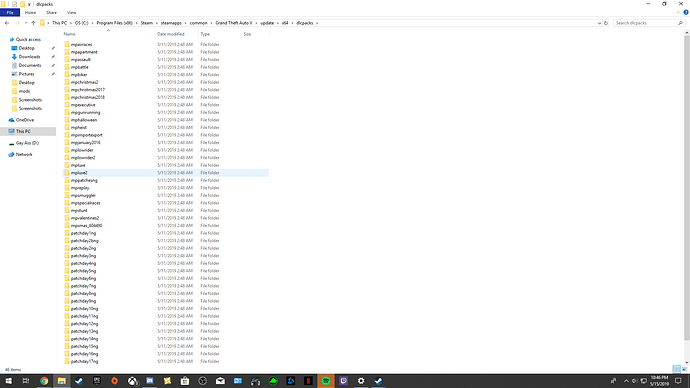This screenshot has width=690, height=388.
Task: Refresh the dlcpacks folder view
Action: pyautogui.click(x=606, y=23)
